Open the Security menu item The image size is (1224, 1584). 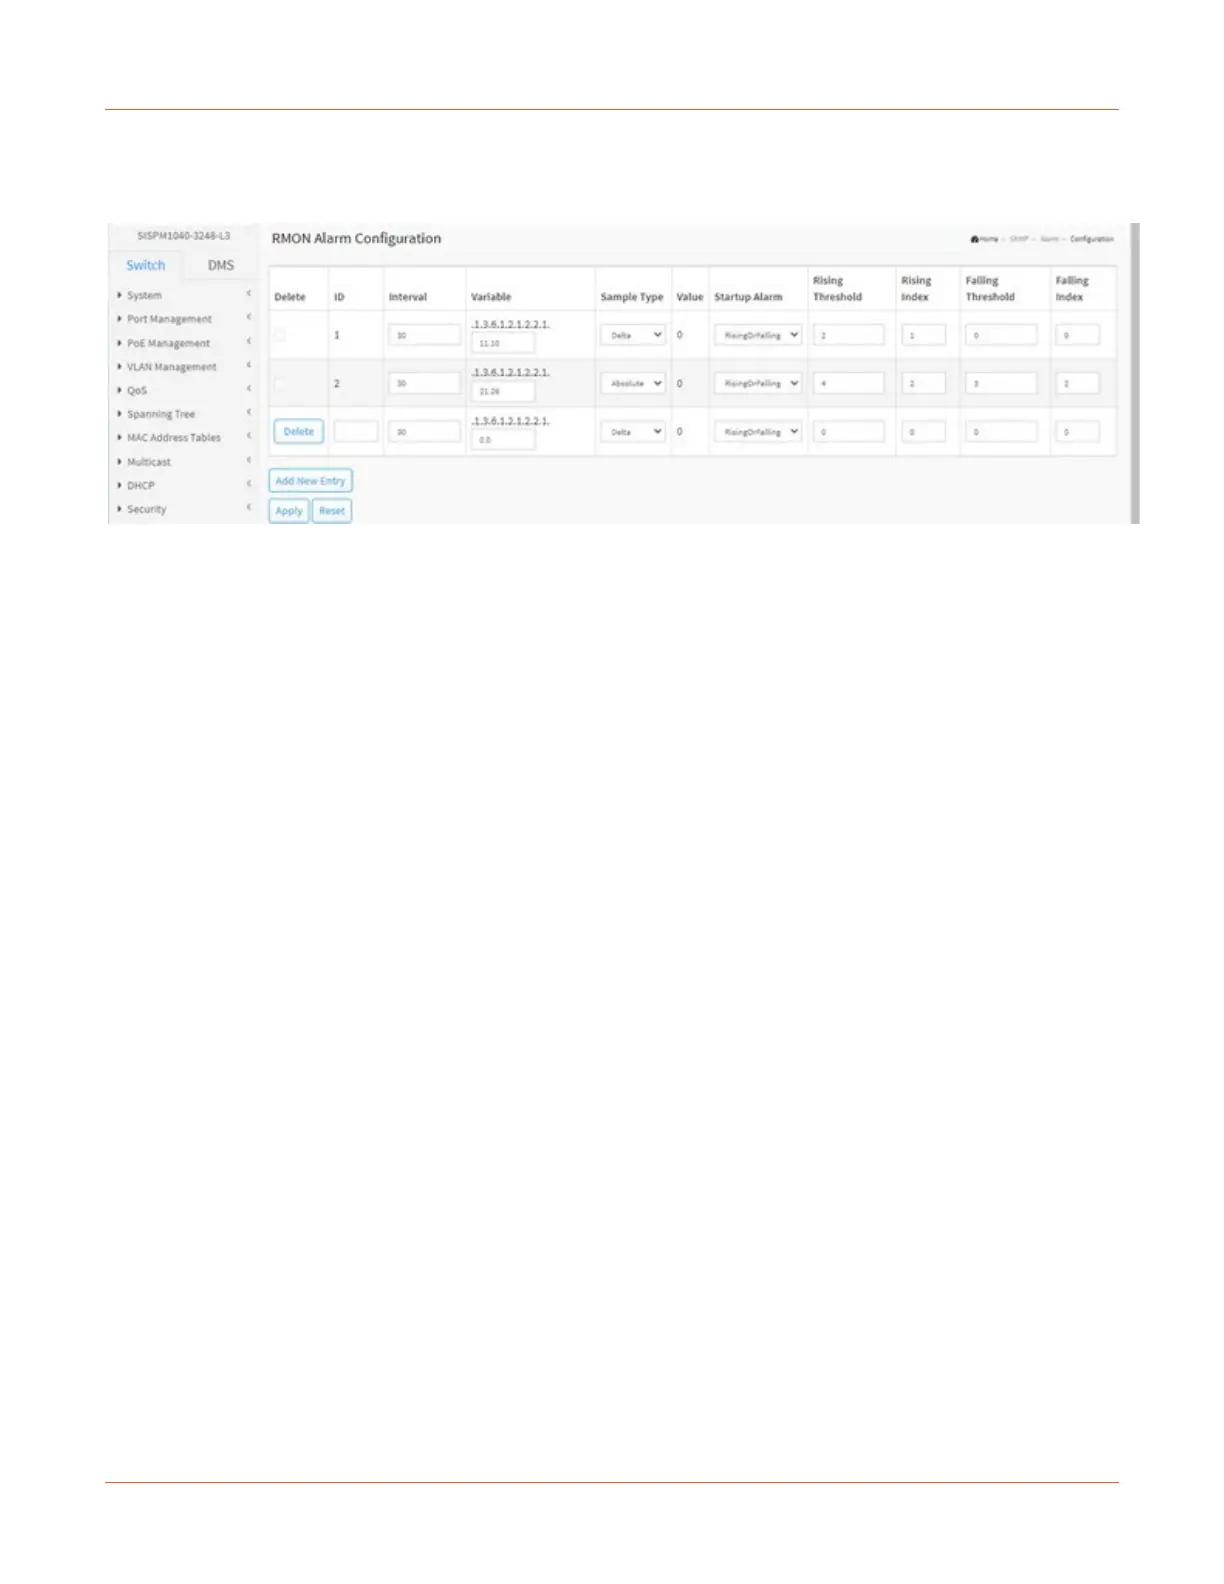tap(184, 509)
